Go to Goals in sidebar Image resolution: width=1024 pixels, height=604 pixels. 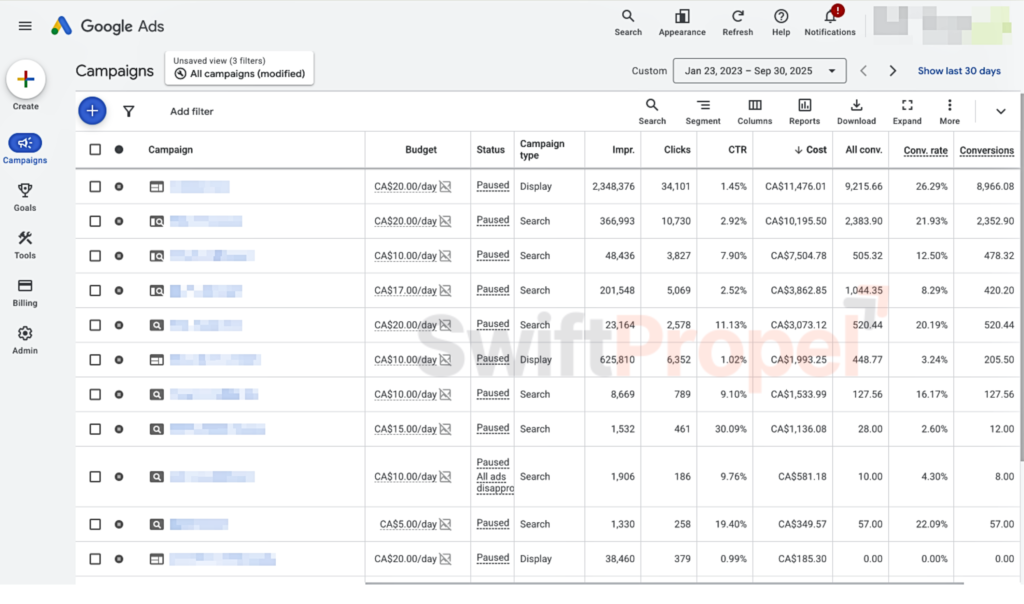25,197
